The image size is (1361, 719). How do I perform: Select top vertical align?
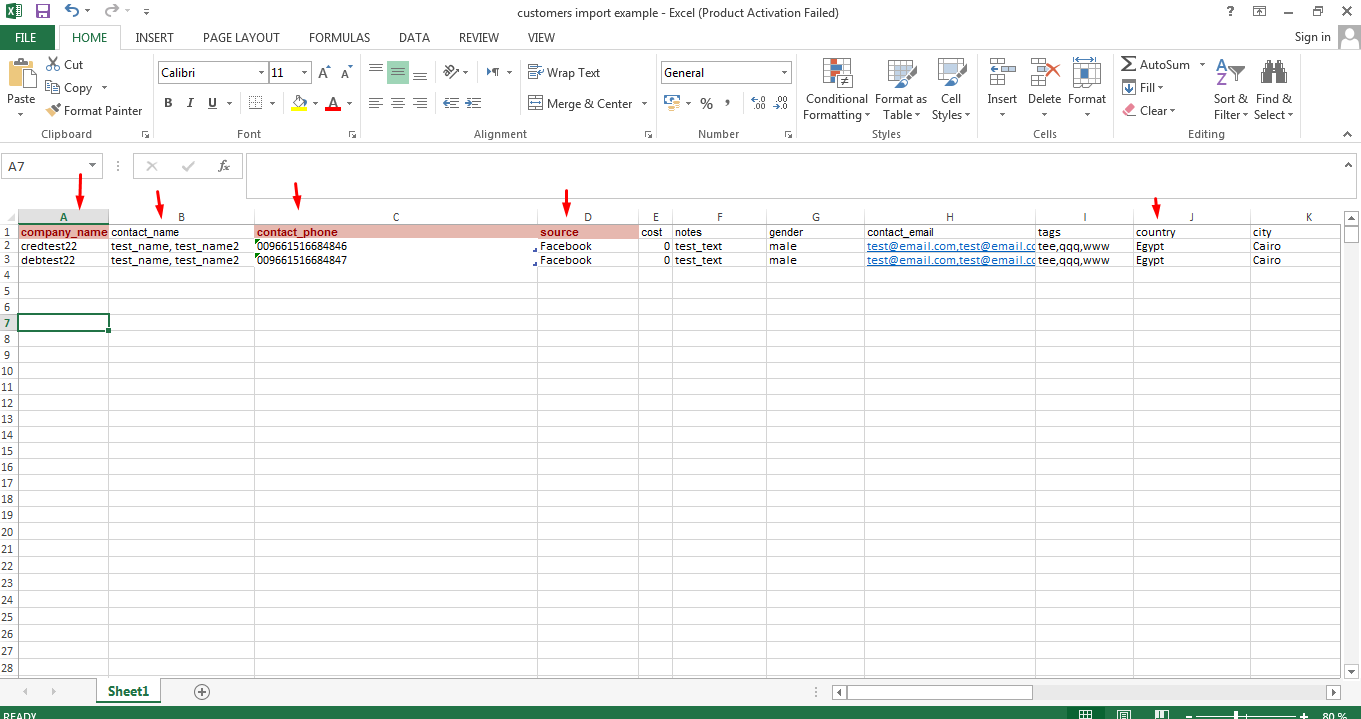tap(376, 72)
